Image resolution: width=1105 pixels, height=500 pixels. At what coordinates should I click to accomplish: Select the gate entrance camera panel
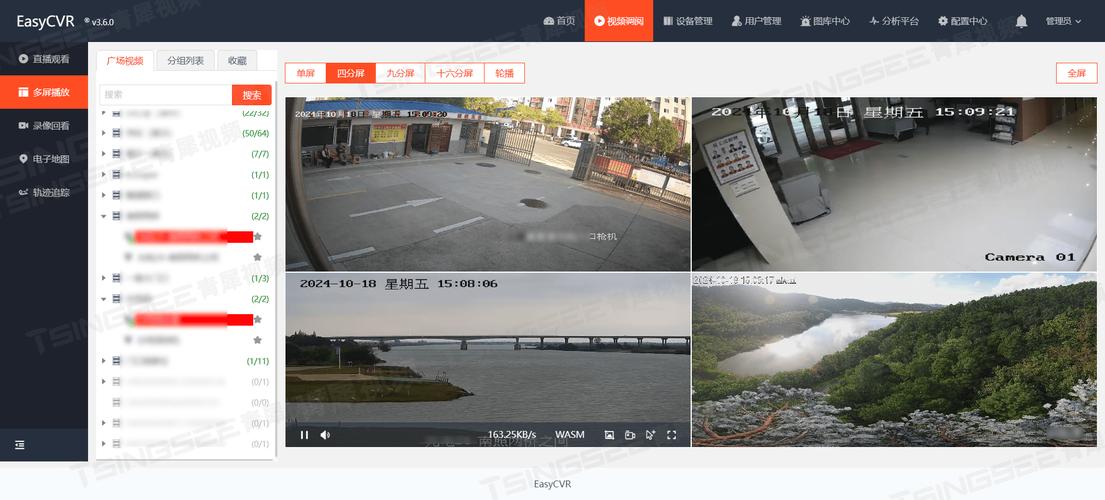488,184
